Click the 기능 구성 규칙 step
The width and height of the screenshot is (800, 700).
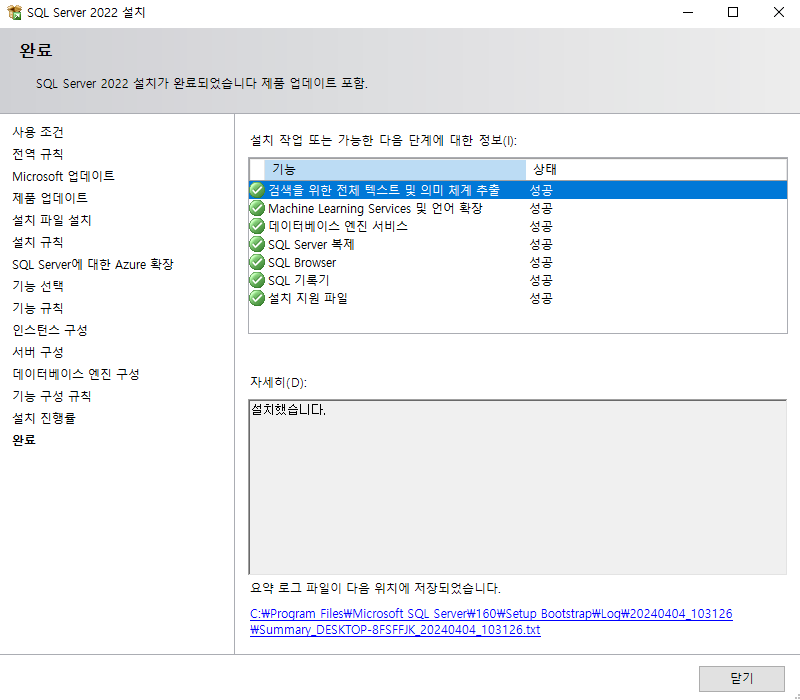coord(52,396)
